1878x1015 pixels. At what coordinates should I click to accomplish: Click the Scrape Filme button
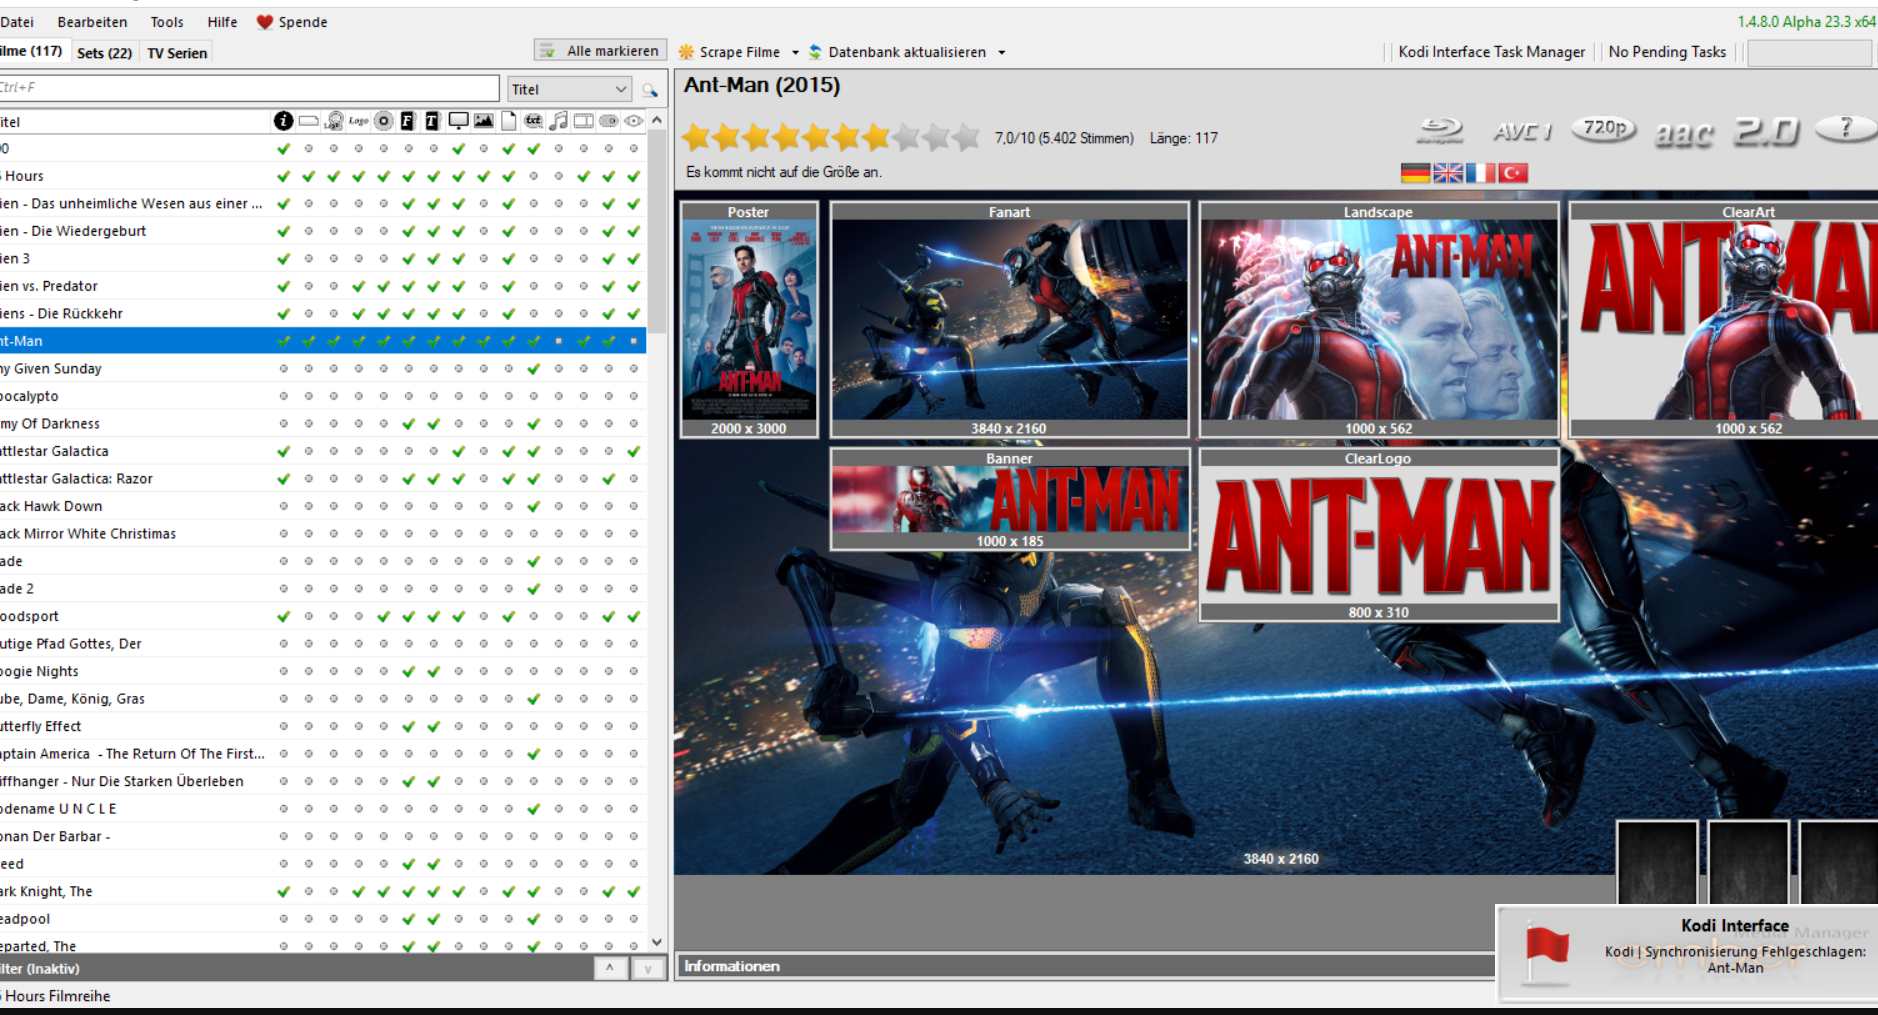pyautogui.click(x=730, y=52)
